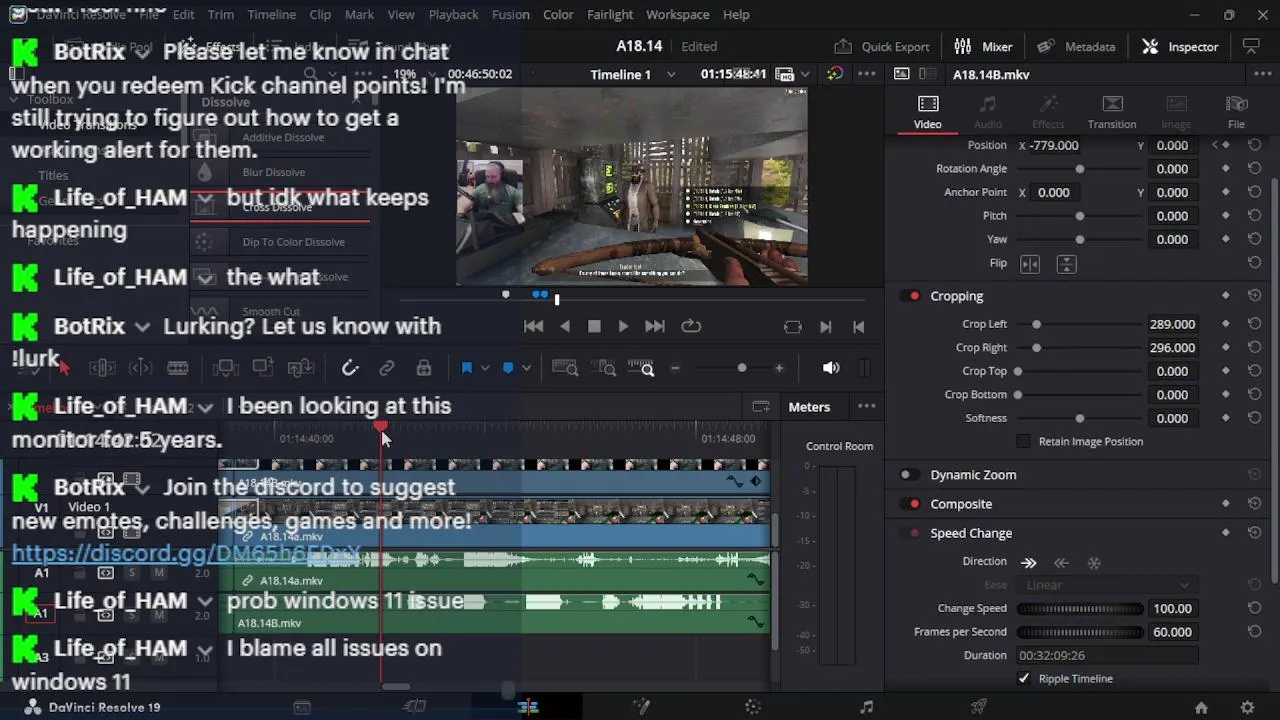Flip the clip horizontally in Inspector
Image resolution: width=1280 pixels, height=720 pixels.
pyautogui.click(x=1030, y=264)
